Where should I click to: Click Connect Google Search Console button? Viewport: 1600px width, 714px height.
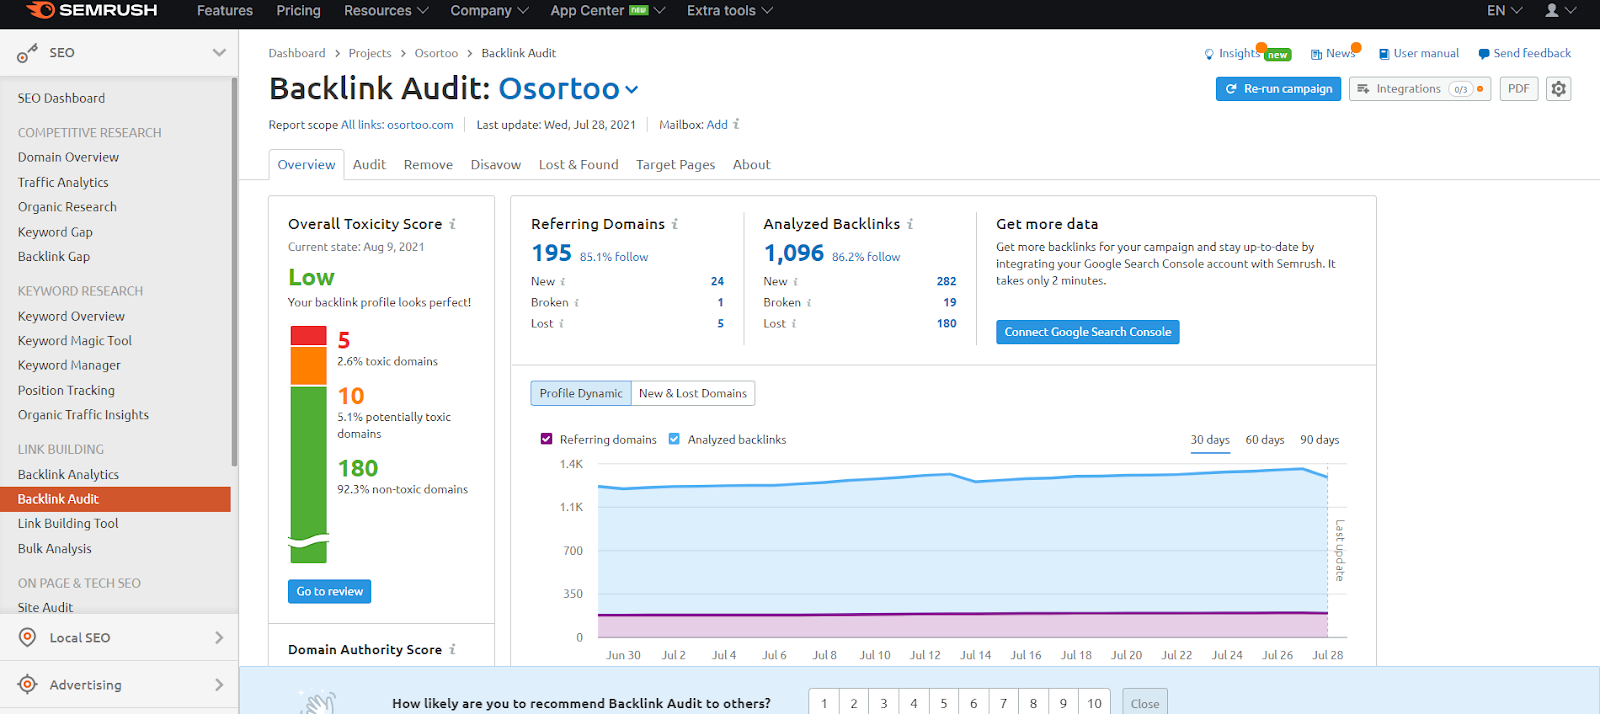point(1087,332)
